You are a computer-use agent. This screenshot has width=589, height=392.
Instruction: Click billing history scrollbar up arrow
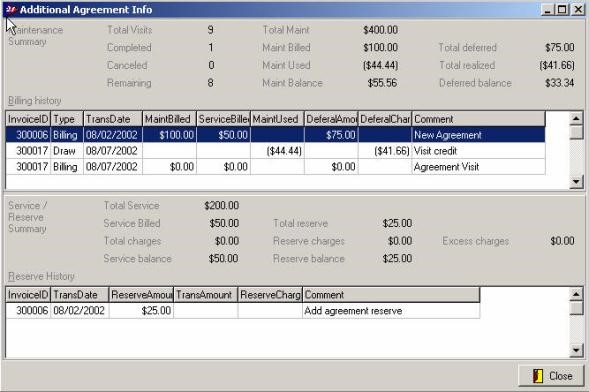pos(576,119)
